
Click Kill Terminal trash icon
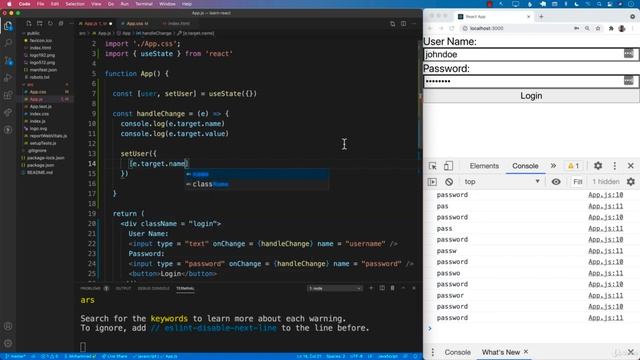[x=393, y=288]
